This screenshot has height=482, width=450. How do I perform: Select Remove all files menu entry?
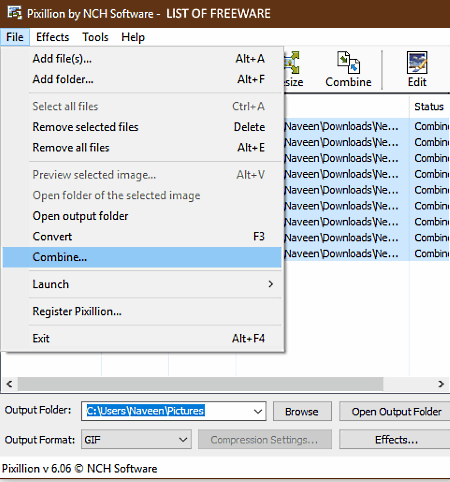pos(142,148)
